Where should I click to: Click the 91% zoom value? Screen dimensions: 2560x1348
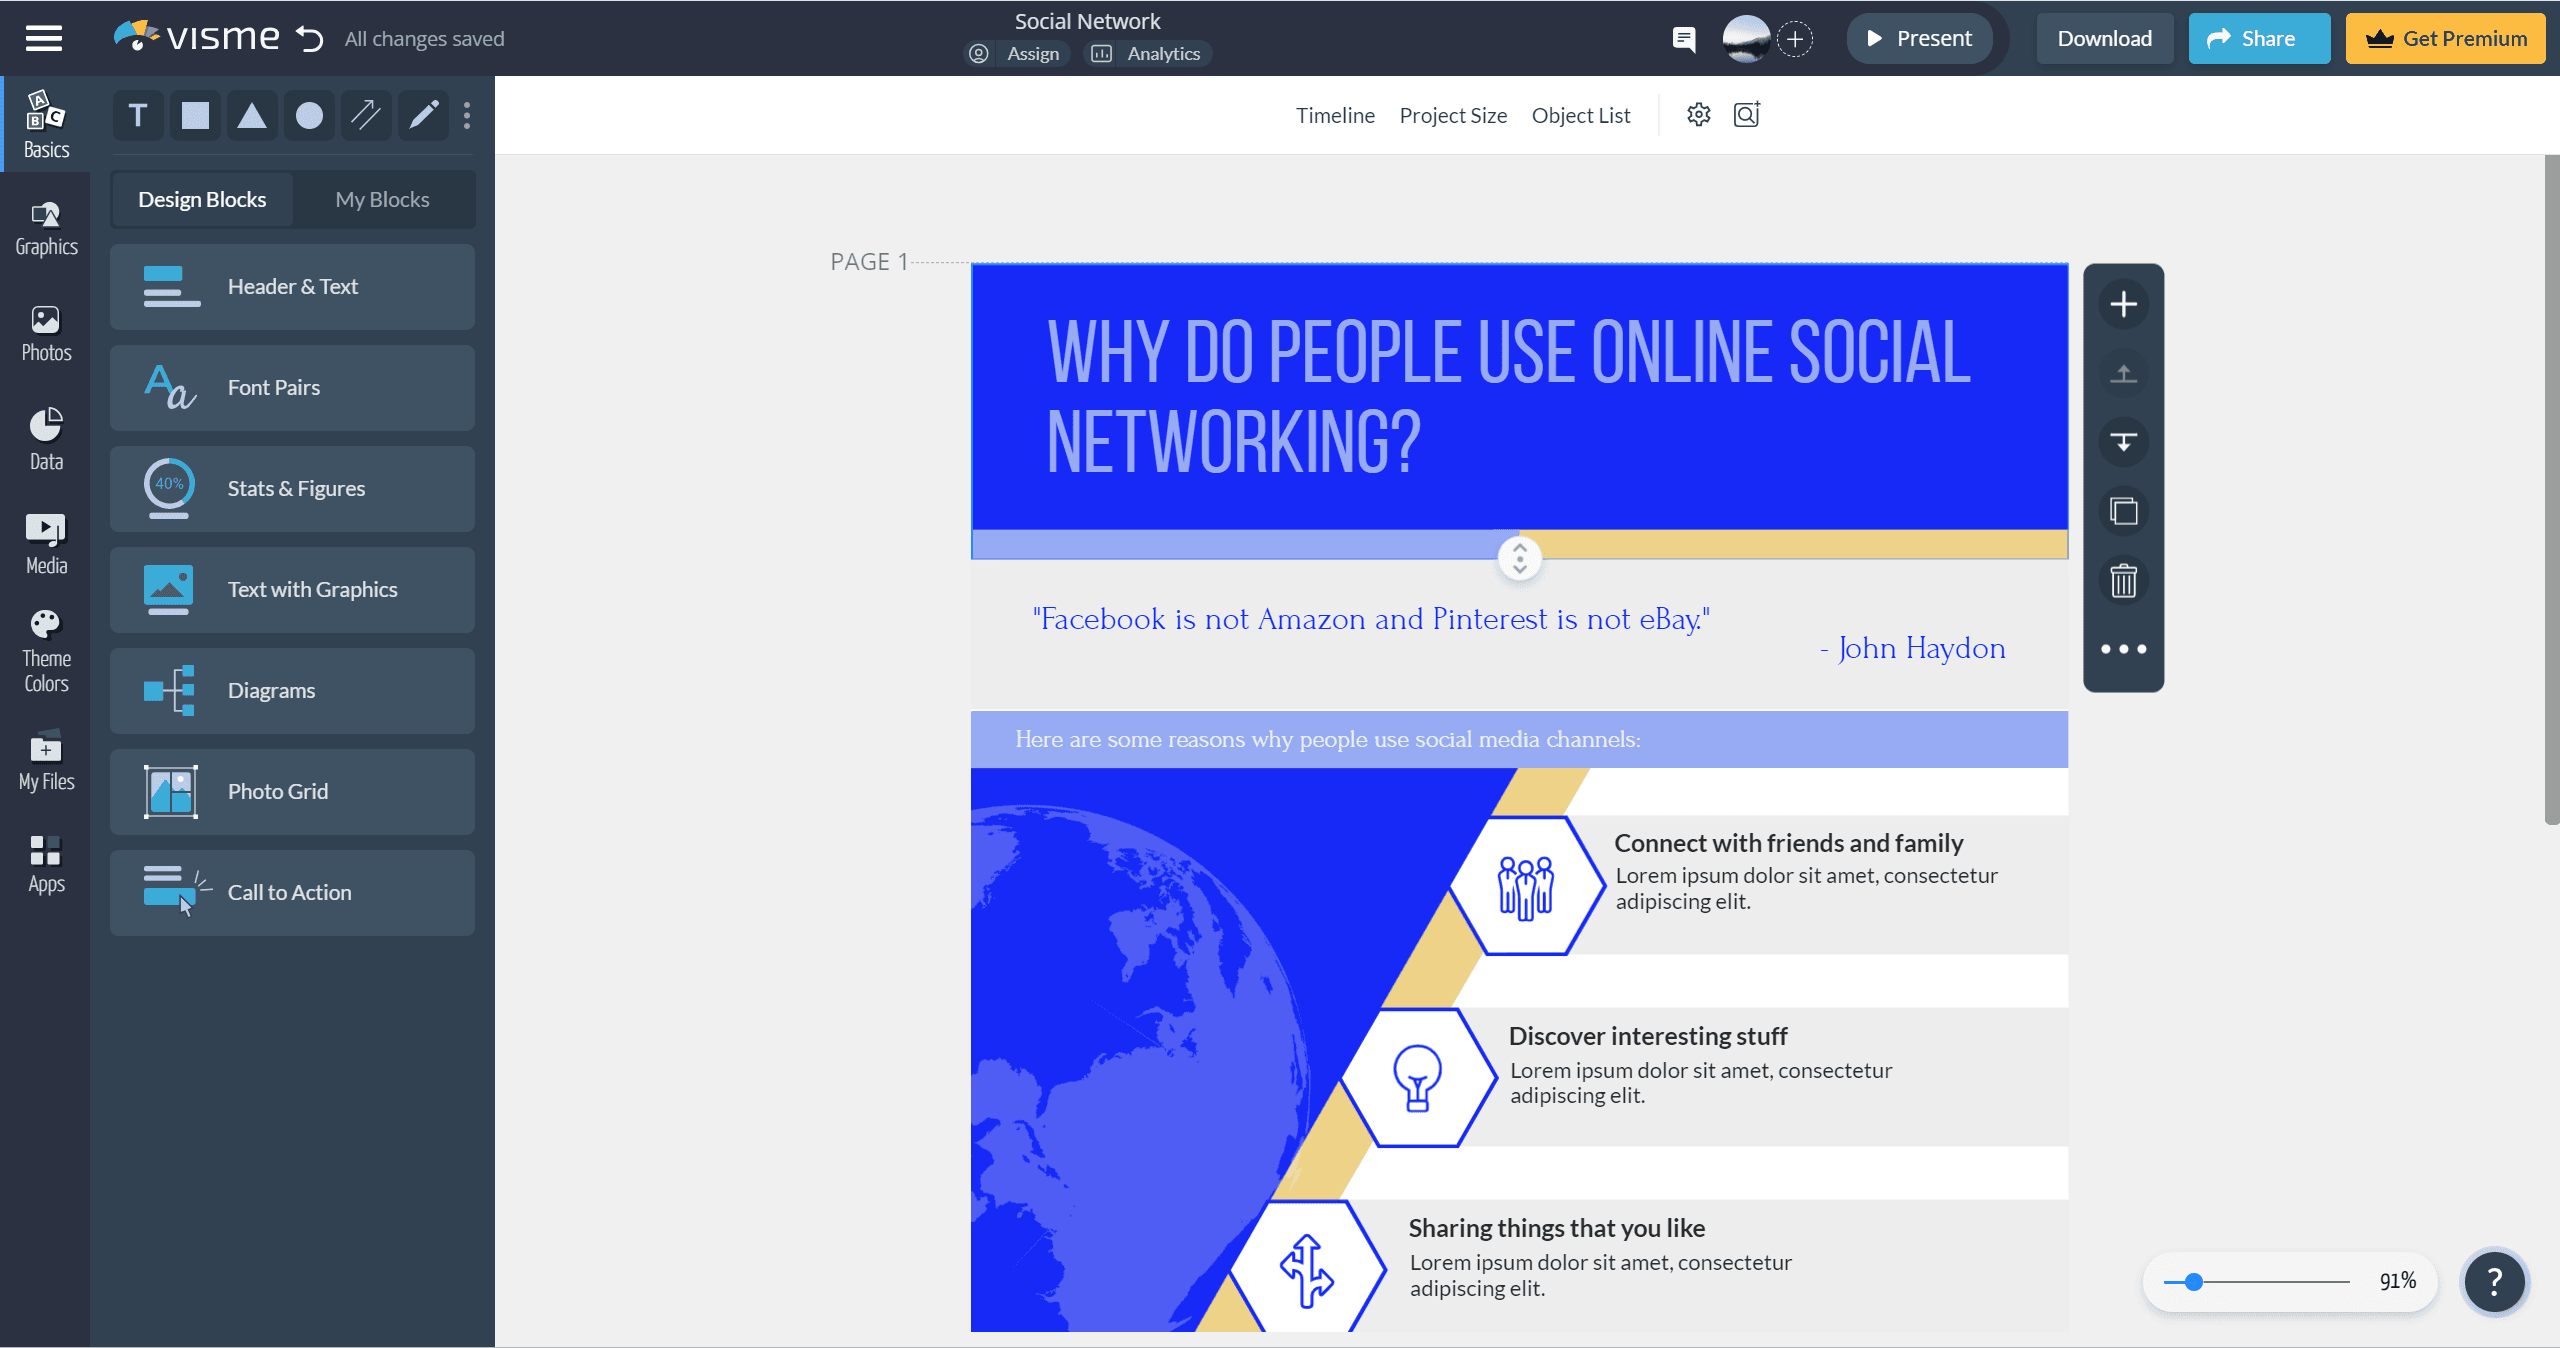coord(2397,1281)
